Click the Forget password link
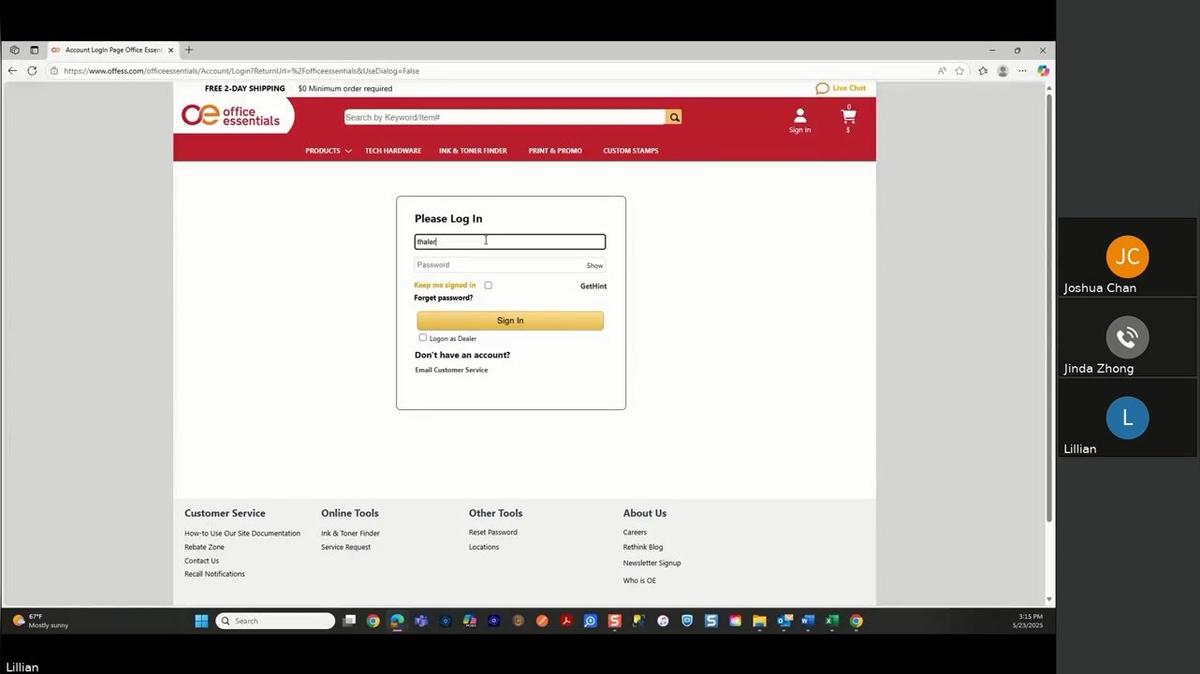The width and height of the screenshot is (1200, 674). coord(443,298)
